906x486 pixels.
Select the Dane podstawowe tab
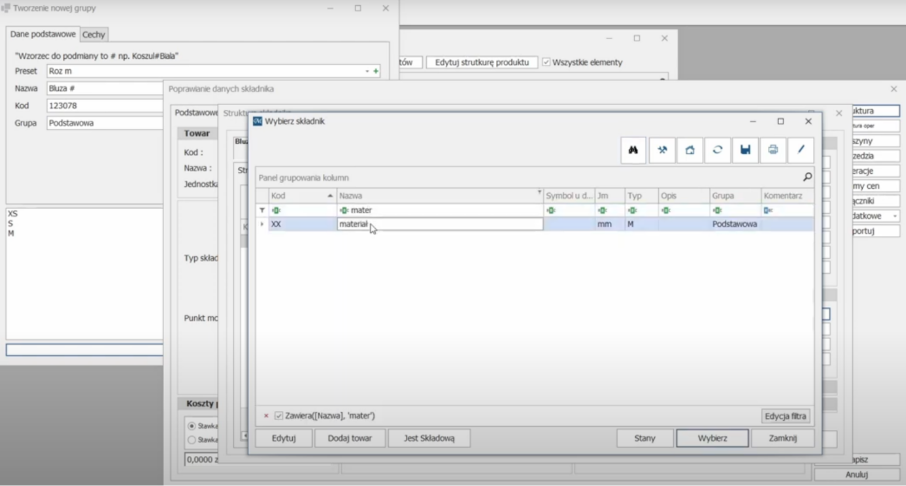(x=43, y=34)
